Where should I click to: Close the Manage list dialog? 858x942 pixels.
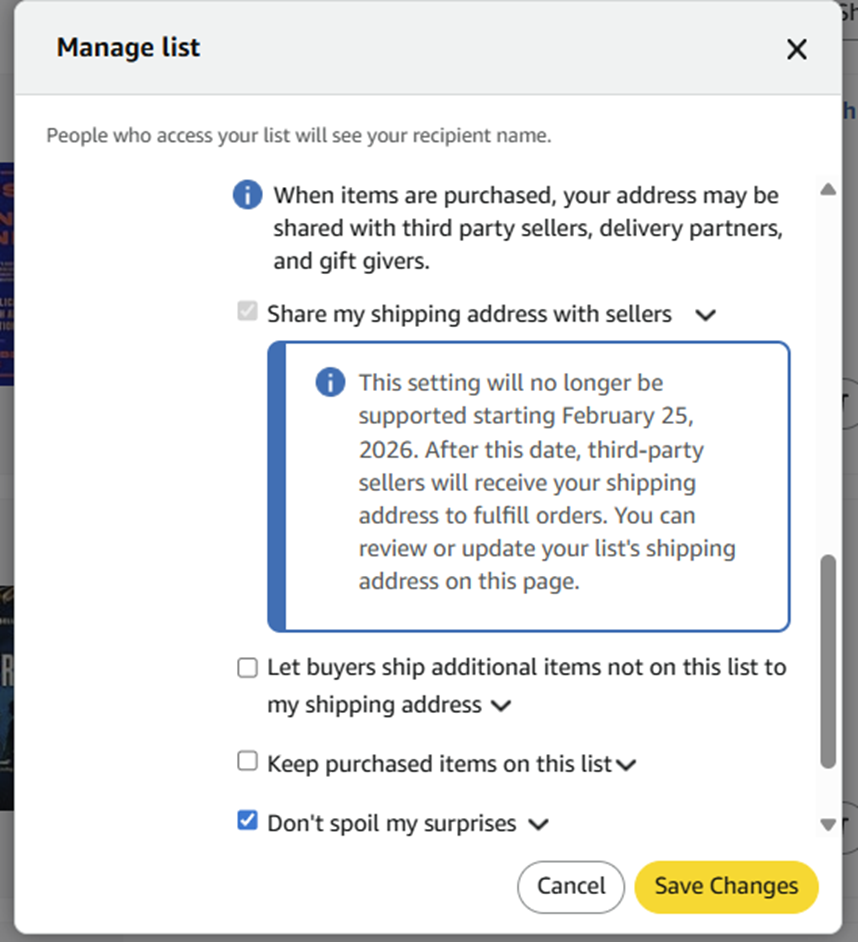pyautogui.click(x=796, y=49)
